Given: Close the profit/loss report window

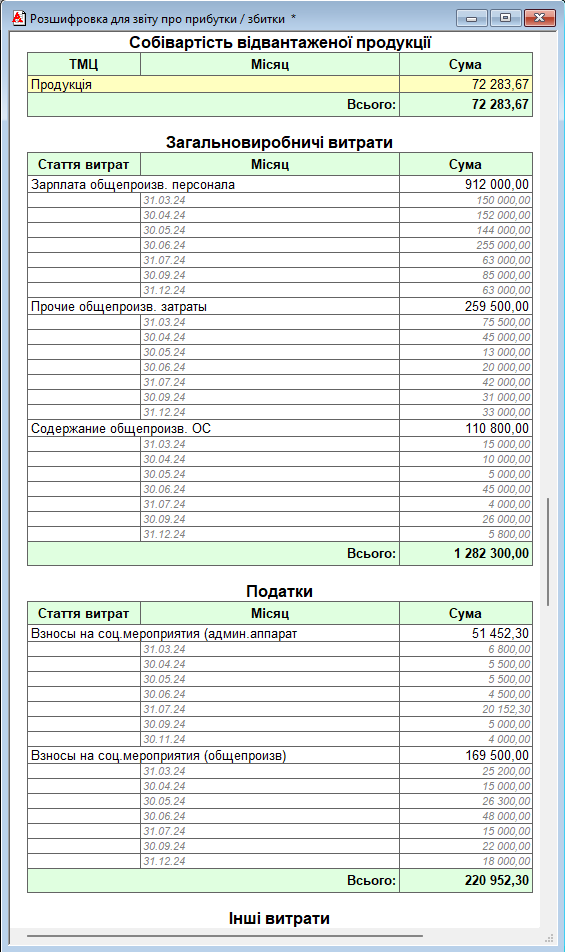Looking at the screenshot, I should (539, 18).
